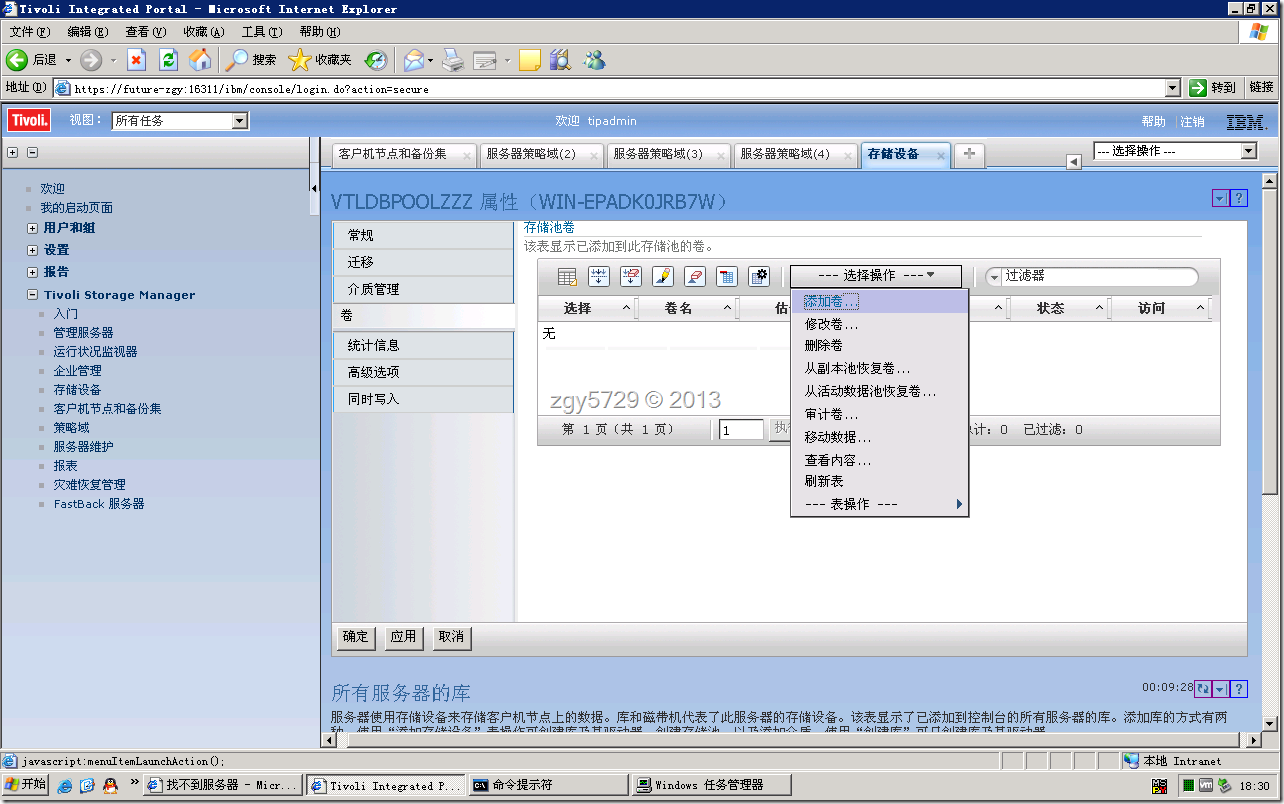Go to the IE Home page icon
The image size is (1284, 804).
pyautogui.click(x=200, y=60)
